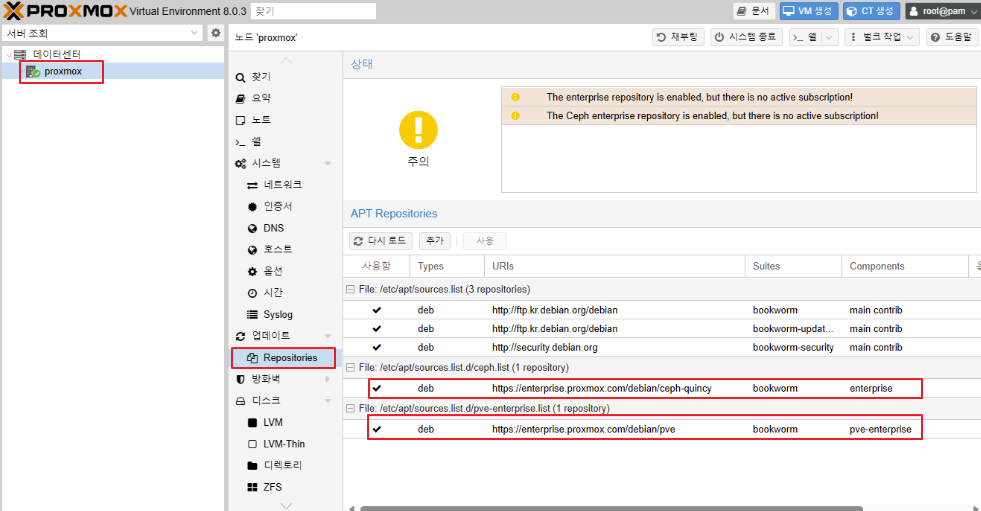Viewport: 981px width, 511px height.
Task: Click the 사용 enable button
Action: tap(484, 241)
